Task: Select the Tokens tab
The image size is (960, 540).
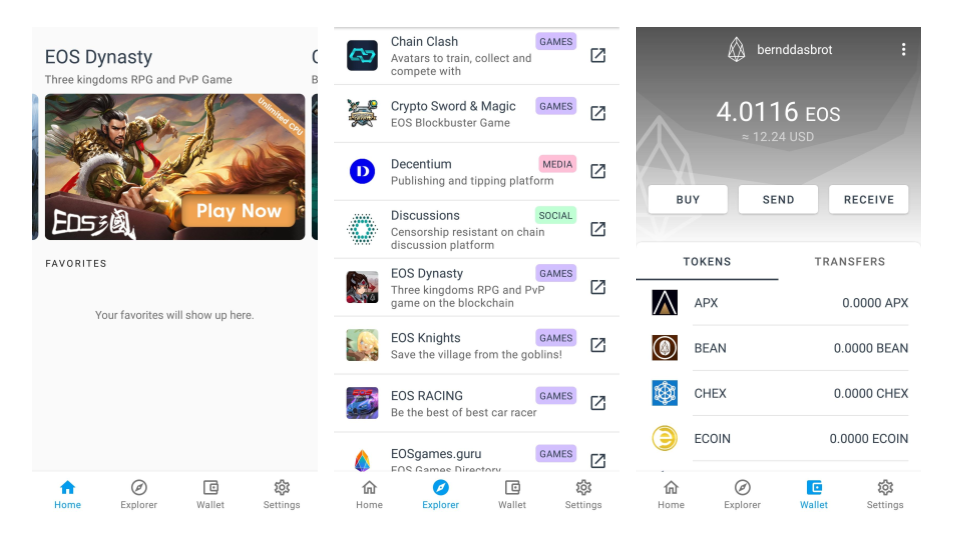Action: [707, 262]
